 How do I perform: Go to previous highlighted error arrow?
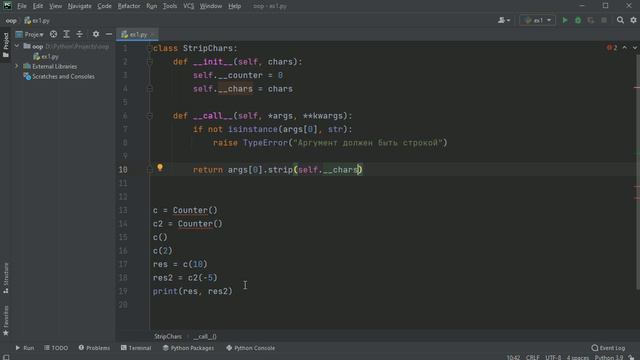(624, 48)
